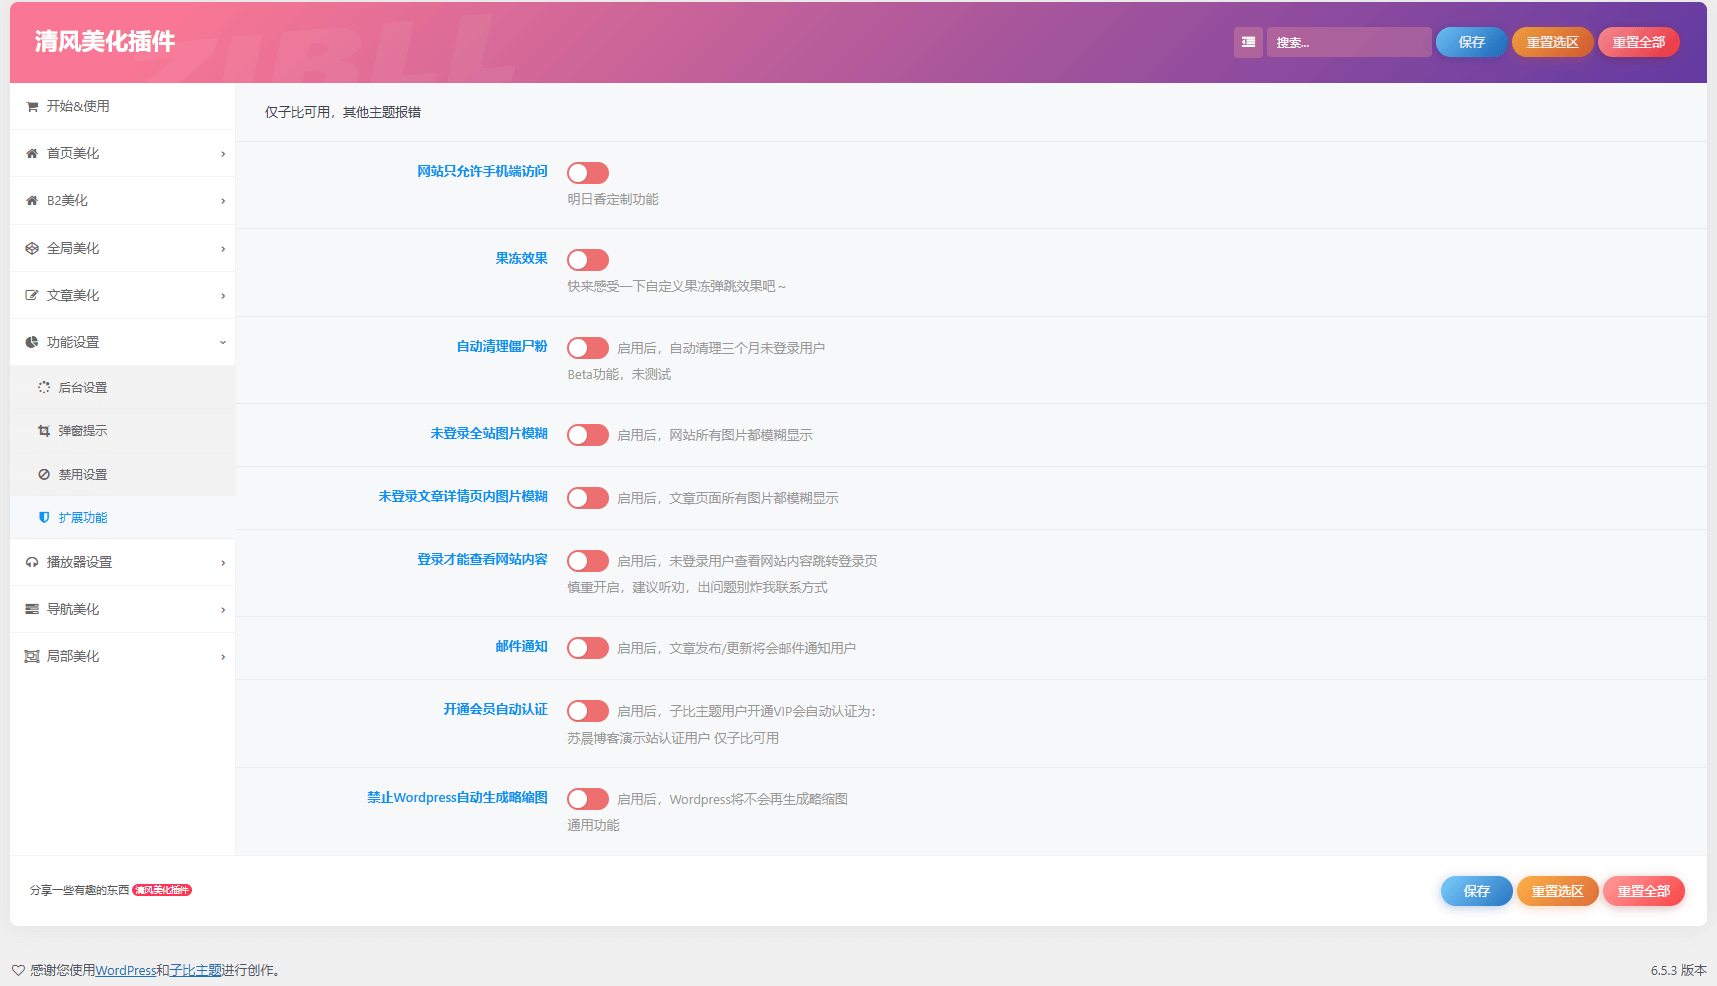Viewport: 1717px width, 986px height.
Task: Open the 开始&使用 menu item
Action: (x=123, y=106)
